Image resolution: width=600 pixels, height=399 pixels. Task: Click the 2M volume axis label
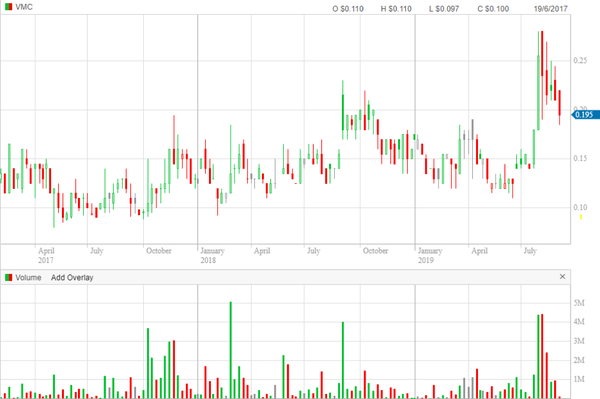pos(579,360)
